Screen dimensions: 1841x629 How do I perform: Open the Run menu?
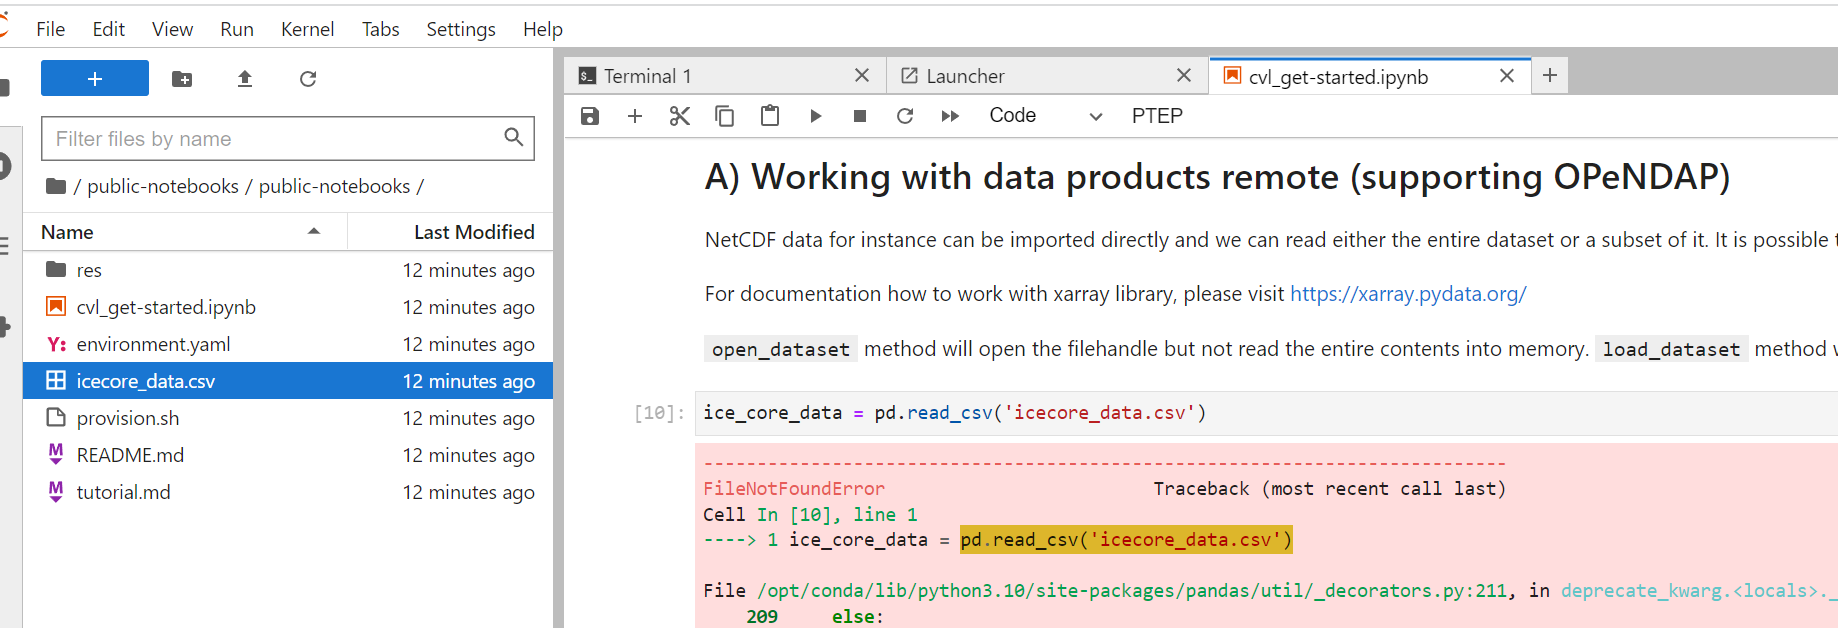click(x=237, y=29)
